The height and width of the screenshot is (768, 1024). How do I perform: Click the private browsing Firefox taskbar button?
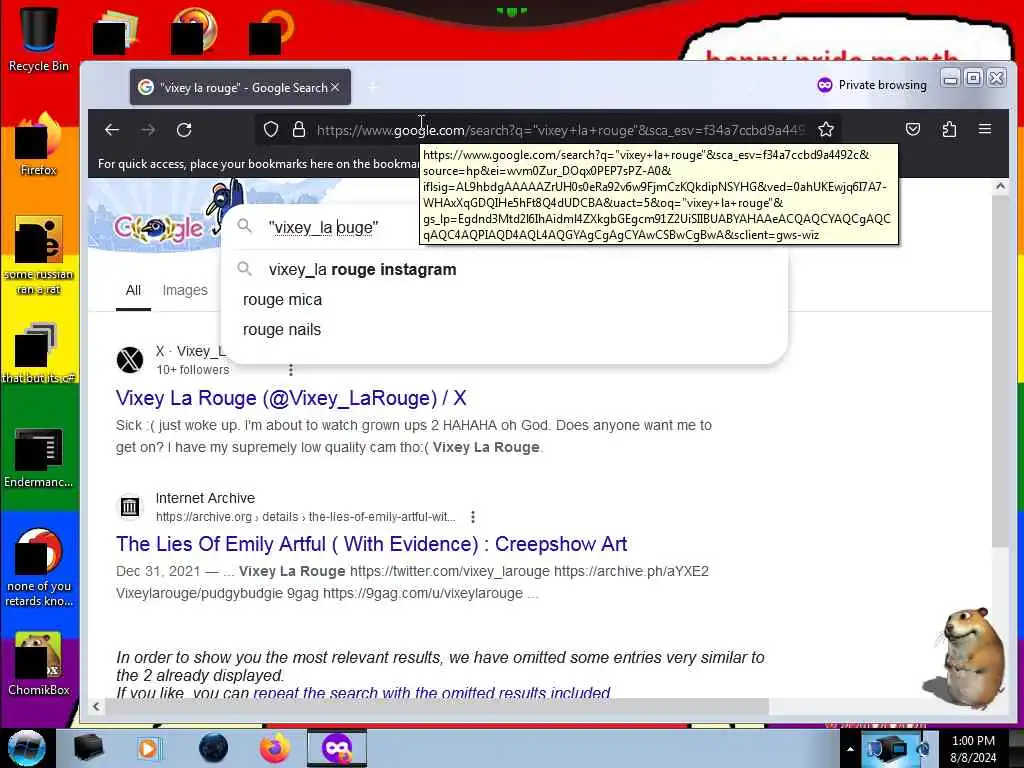click(337, 748)
